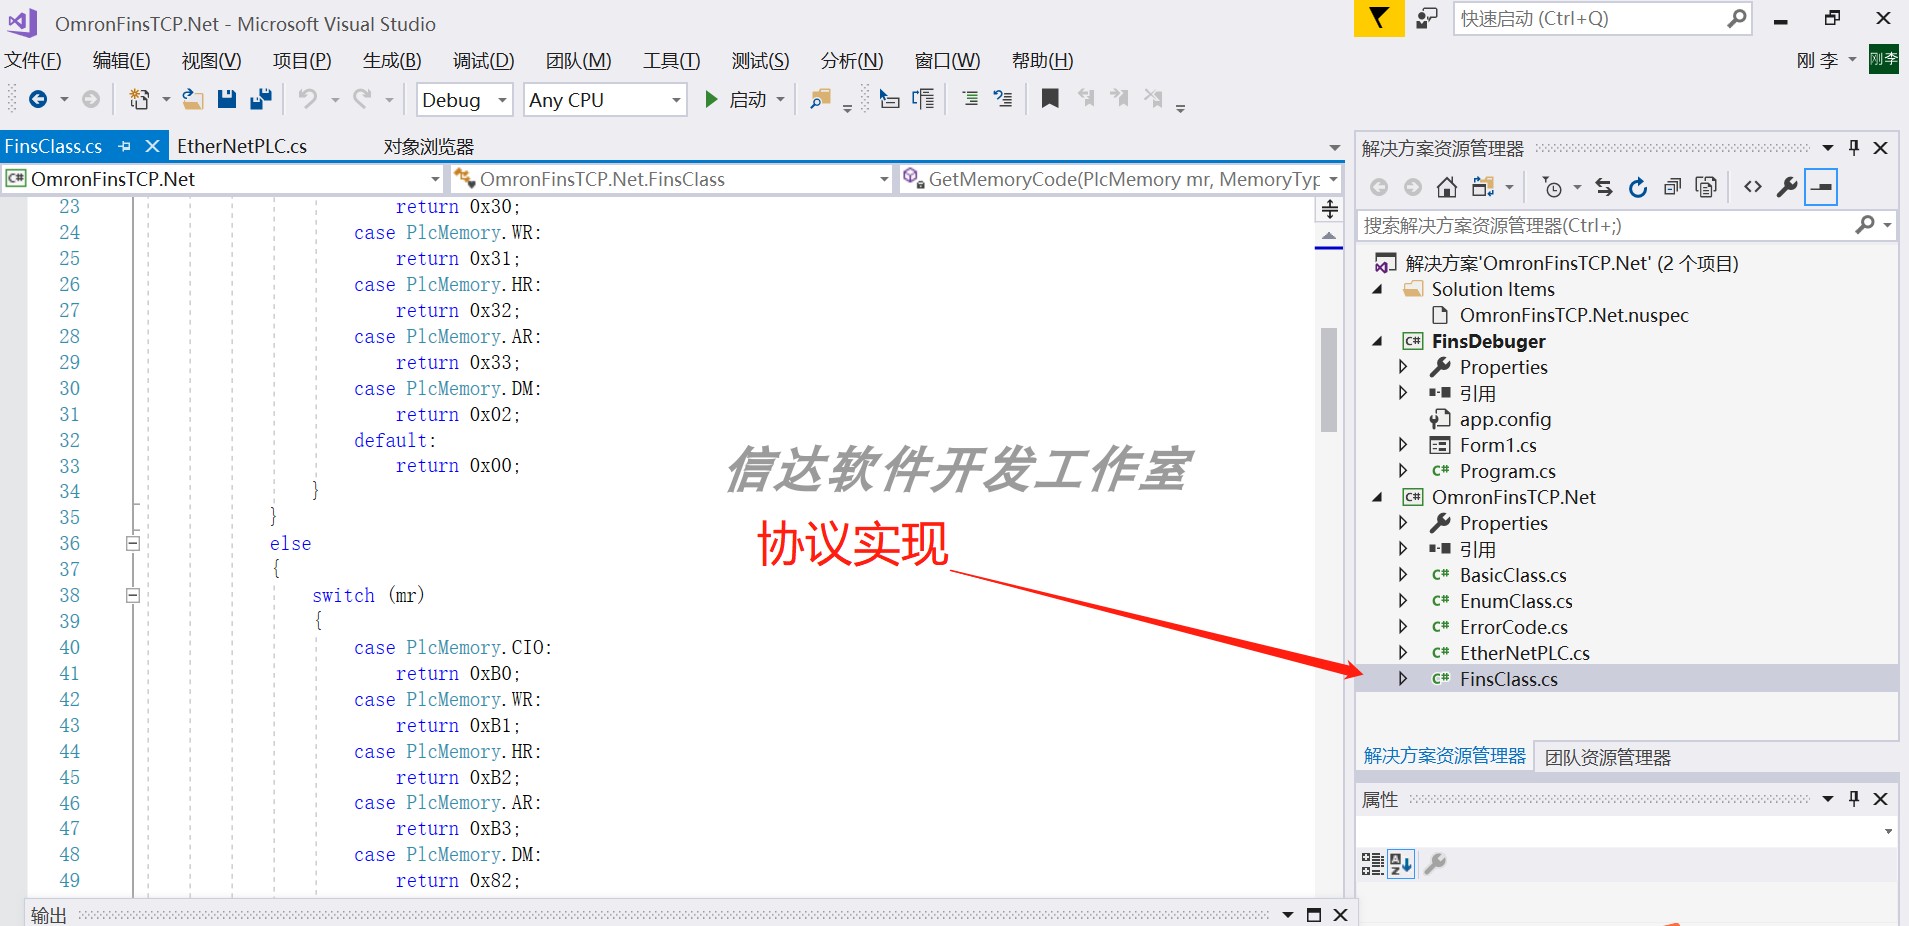Viewport: 1909px width, 926px height.
Task: Switch to the 团队资源管理器 tab
Action: click(x=1607, y=757)
